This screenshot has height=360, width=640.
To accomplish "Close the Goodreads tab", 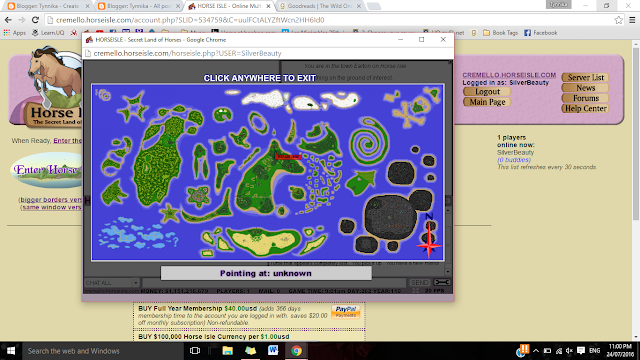I will click(x=359, y=6).
